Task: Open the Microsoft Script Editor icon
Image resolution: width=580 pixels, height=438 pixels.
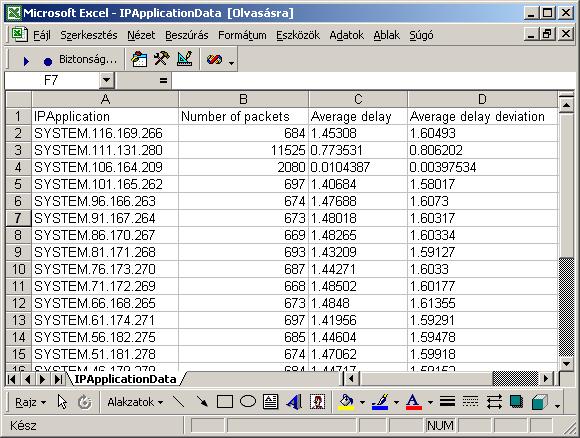Action: 214,59
